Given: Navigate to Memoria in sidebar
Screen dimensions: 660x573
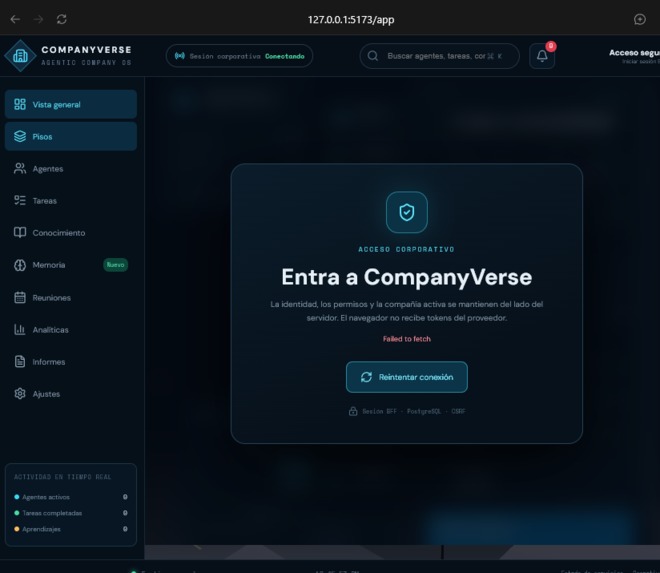Looking at the screenshot, I should pyautogui.click(x=71, y=265).
